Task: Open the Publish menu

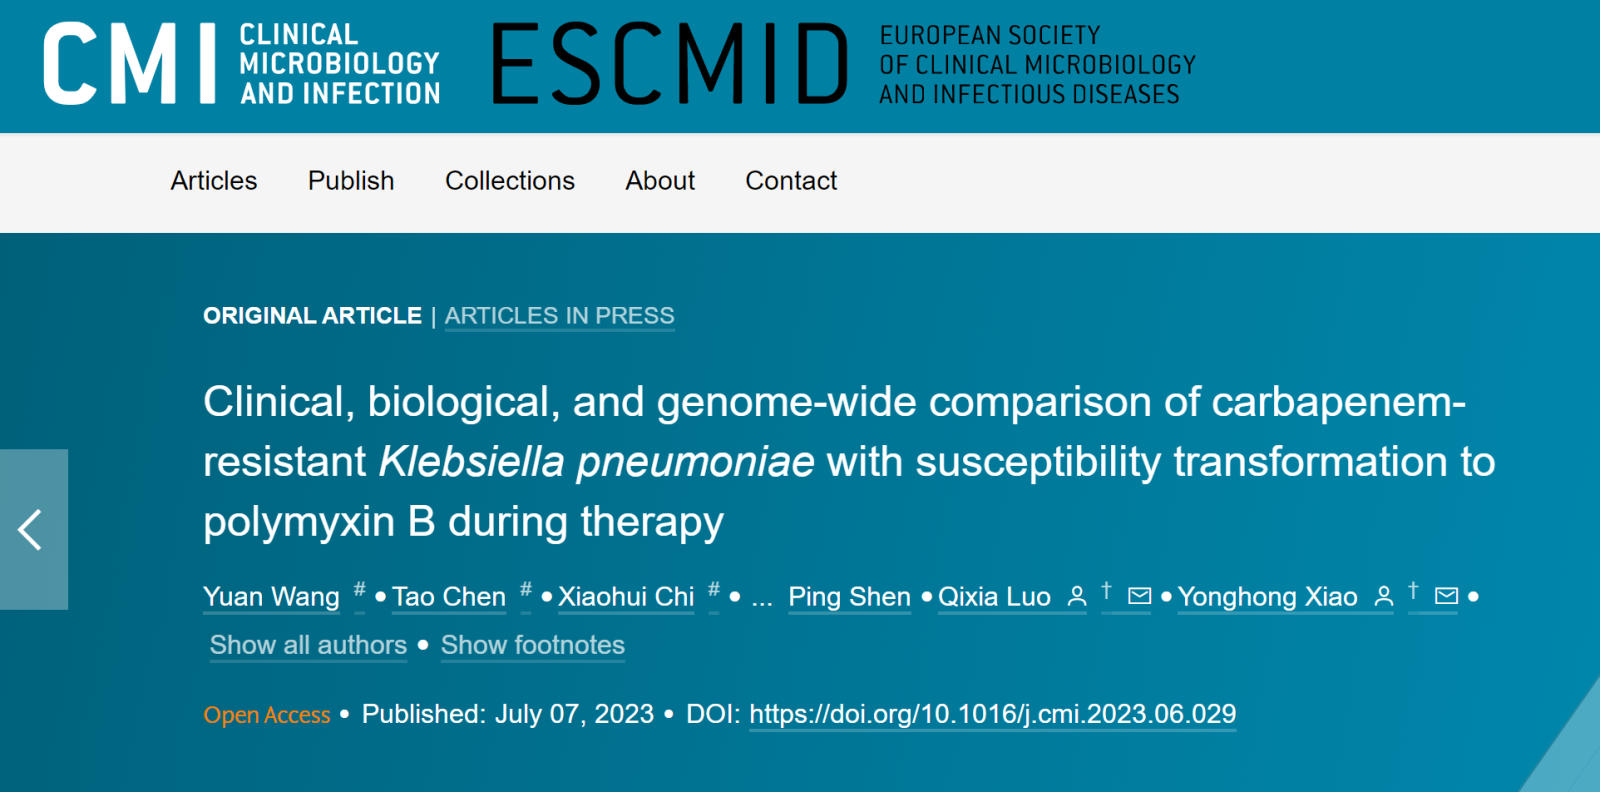Action: tap(351, 181)
